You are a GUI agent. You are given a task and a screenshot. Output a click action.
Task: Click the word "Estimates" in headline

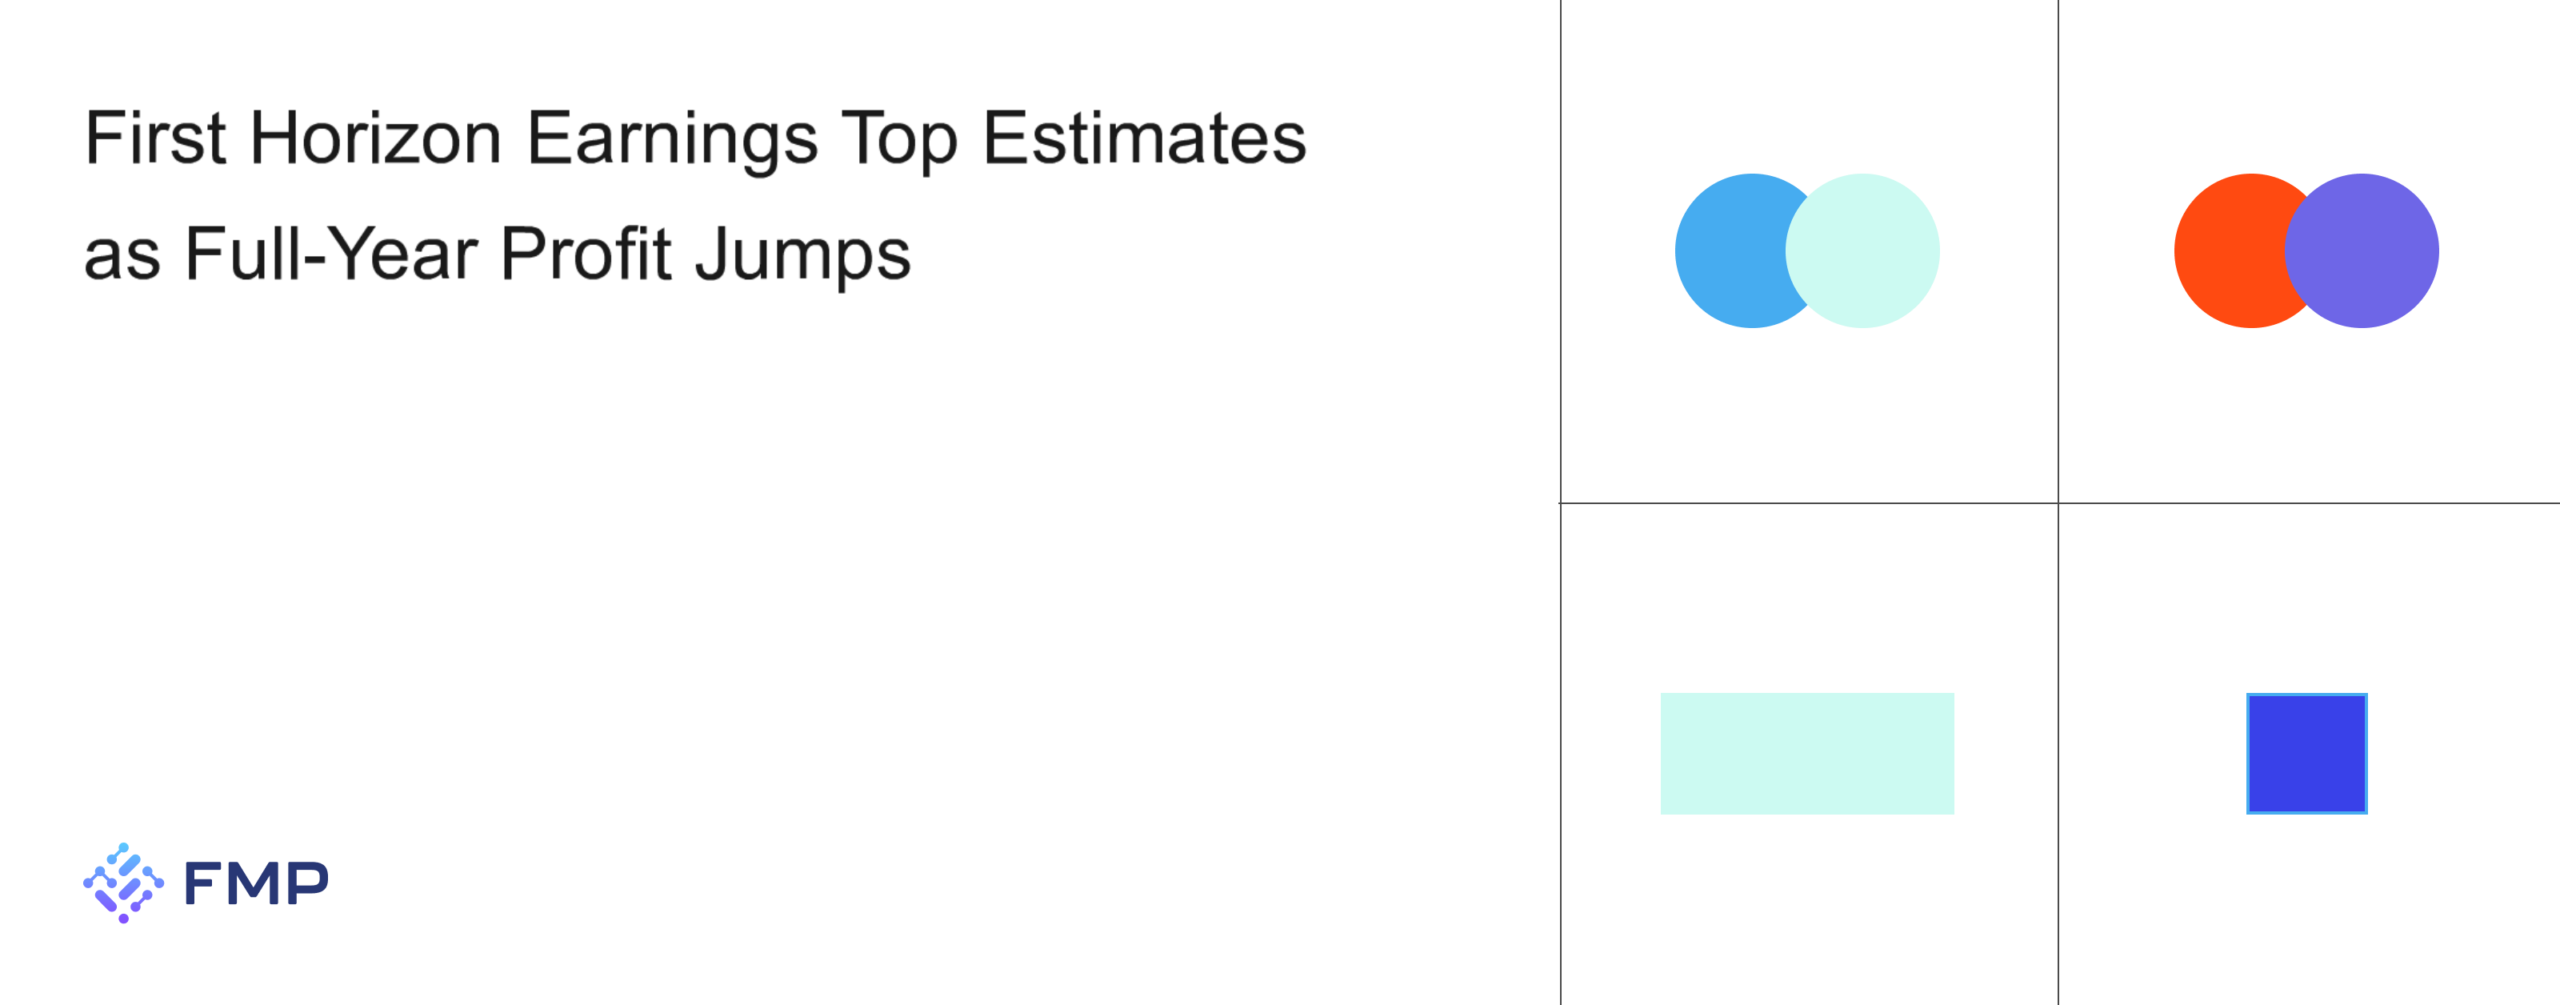point(1145,138)
